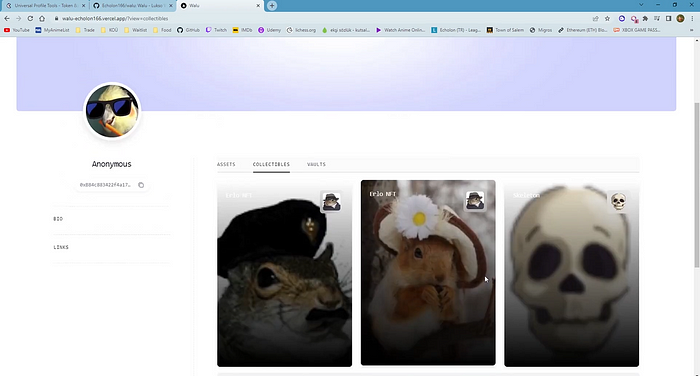700x376 pixels.
Task: Open the IMDb bookmark
Action: click(x=242, y=30)
